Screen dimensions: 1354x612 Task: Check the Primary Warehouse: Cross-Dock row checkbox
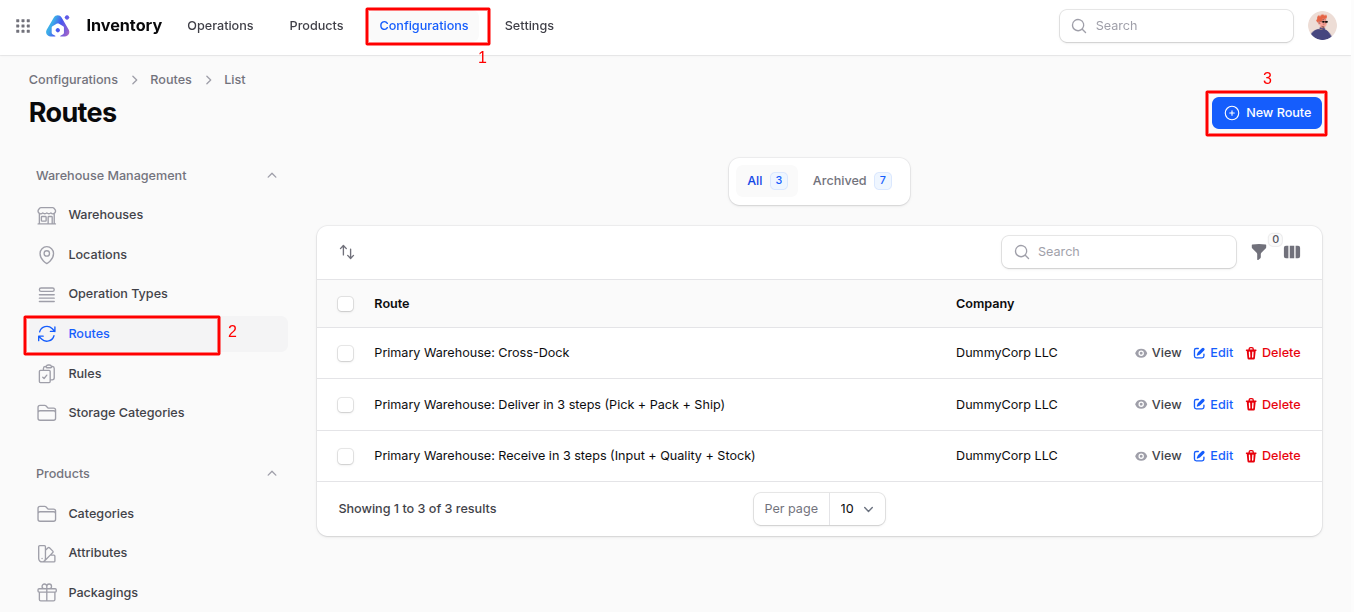[x=346, y=353]
